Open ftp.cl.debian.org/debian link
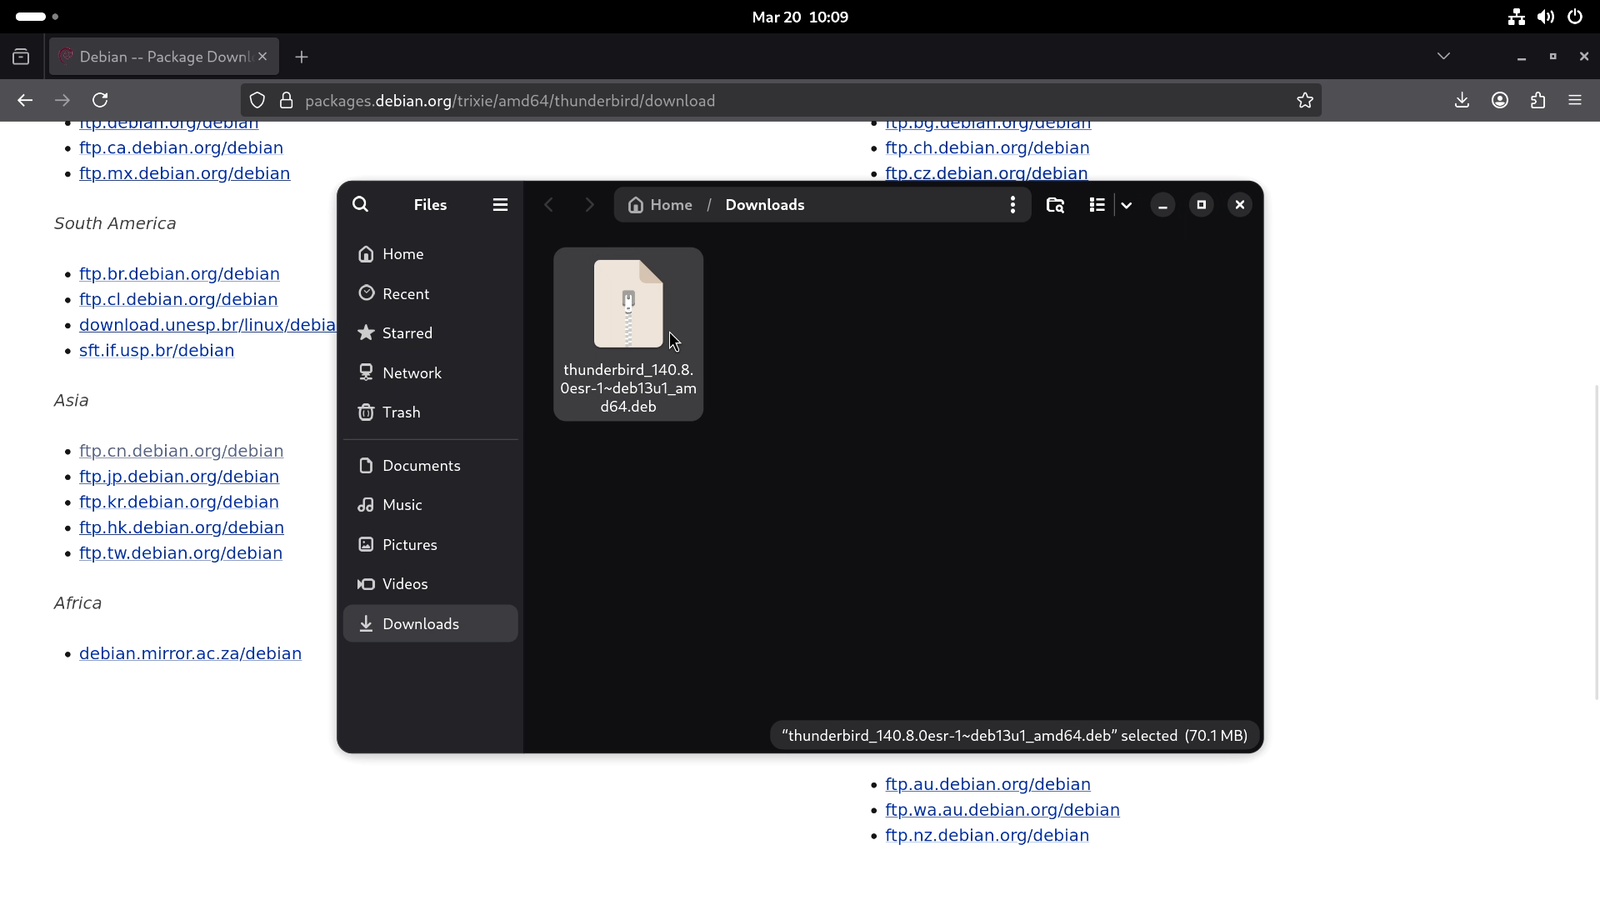This screenshot has height=900, width=1600. [178, 299]
